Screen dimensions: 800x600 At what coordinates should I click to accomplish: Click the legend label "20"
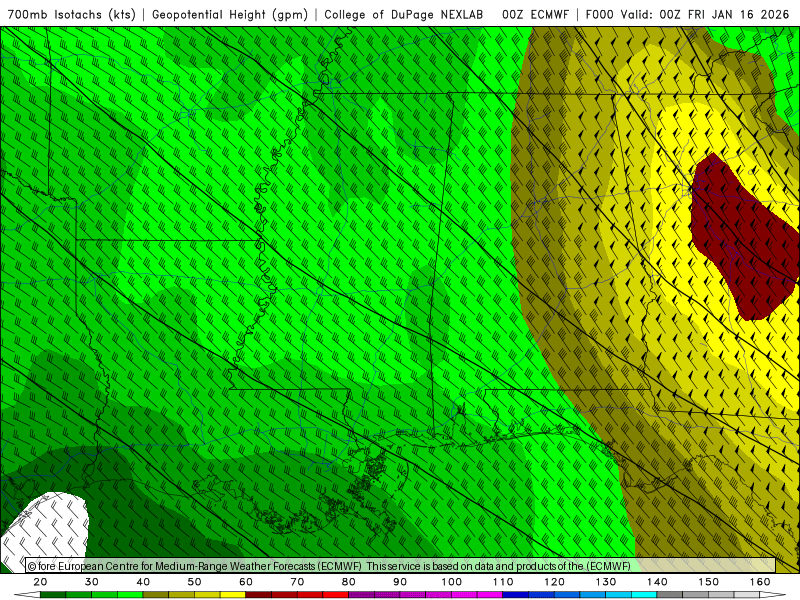coord(40,582)
